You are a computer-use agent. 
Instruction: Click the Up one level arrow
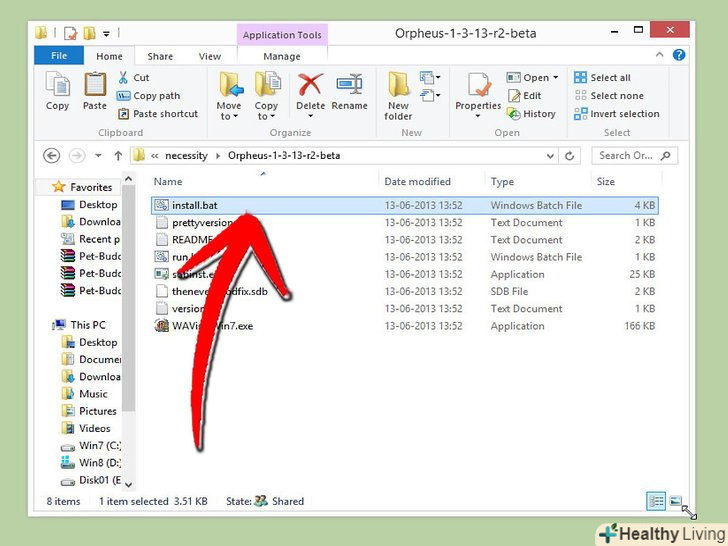(x=119, y=156)
